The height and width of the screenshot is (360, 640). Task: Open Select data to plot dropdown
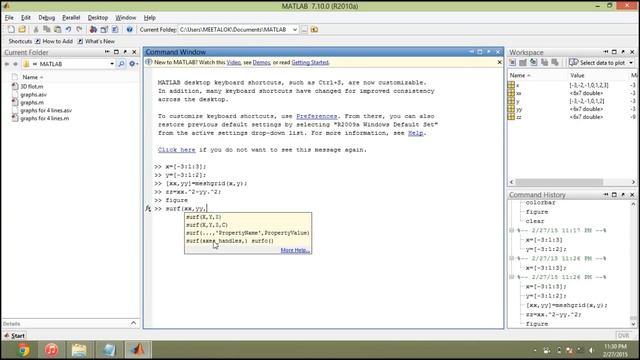tap(631, 63)
